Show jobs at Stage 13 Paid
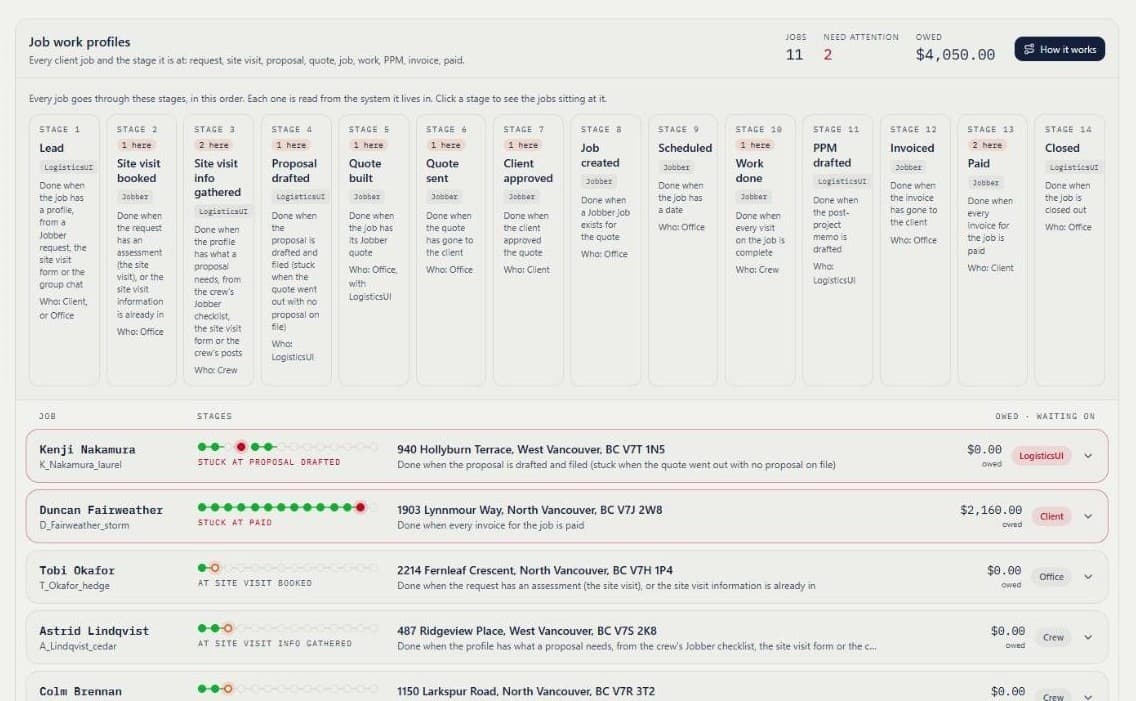This screenshot has height=701, width=1136. click(993, 250)
